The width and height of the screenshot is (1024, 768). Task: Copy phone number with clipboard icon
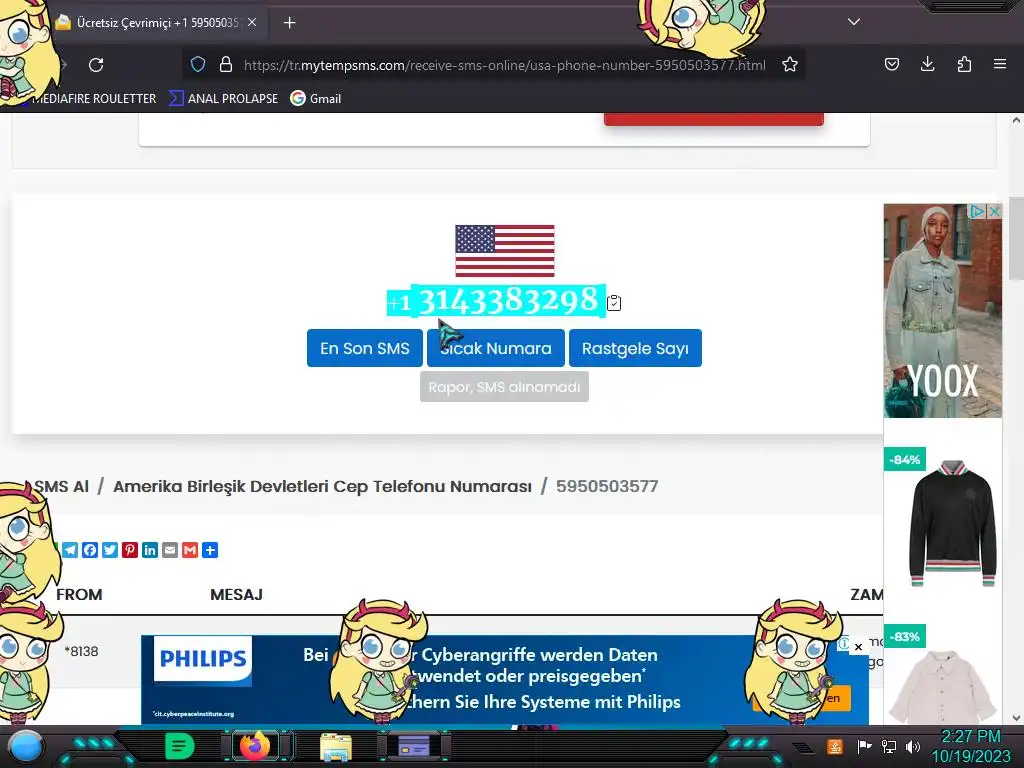(614, 303)
